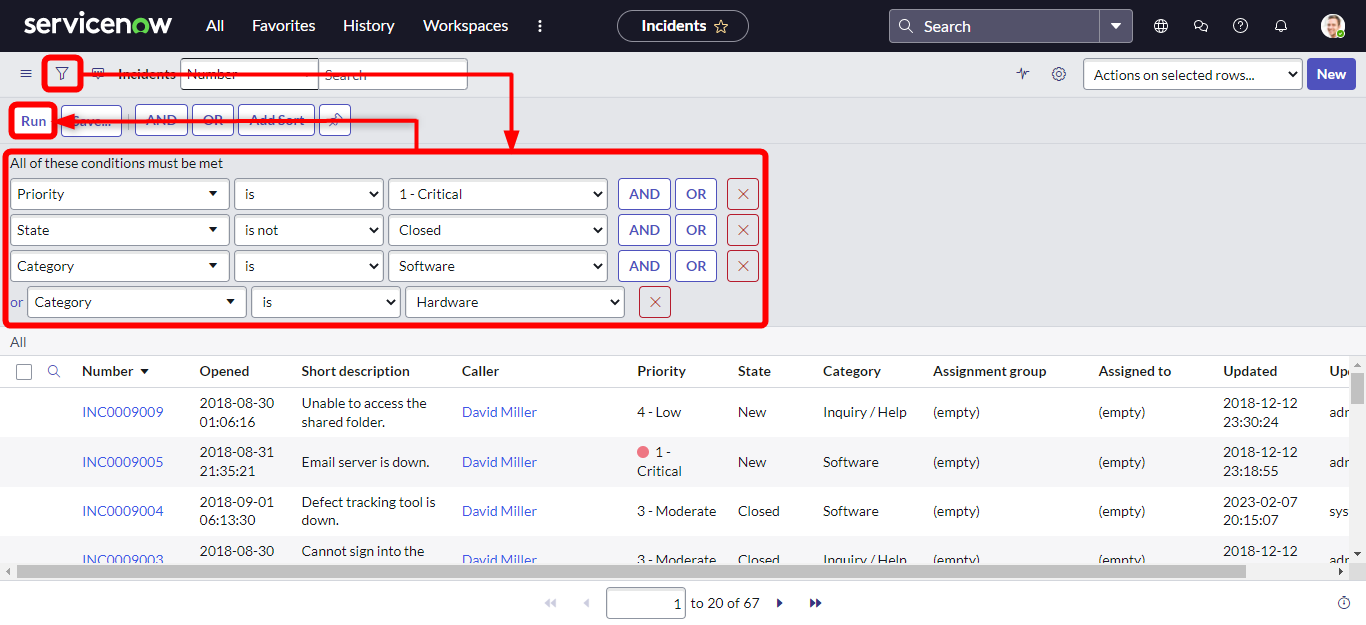Screen dimensions: 1366x625
Task: Toggle the pin filter icon
Action: [335, 120]
